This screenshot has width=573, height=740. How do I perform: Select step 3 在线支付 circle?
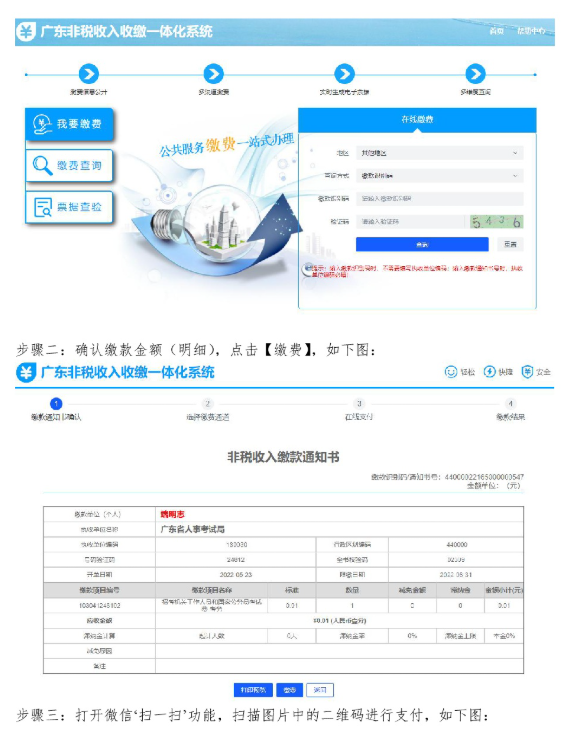pyautogui.click(x=359, y=404)
